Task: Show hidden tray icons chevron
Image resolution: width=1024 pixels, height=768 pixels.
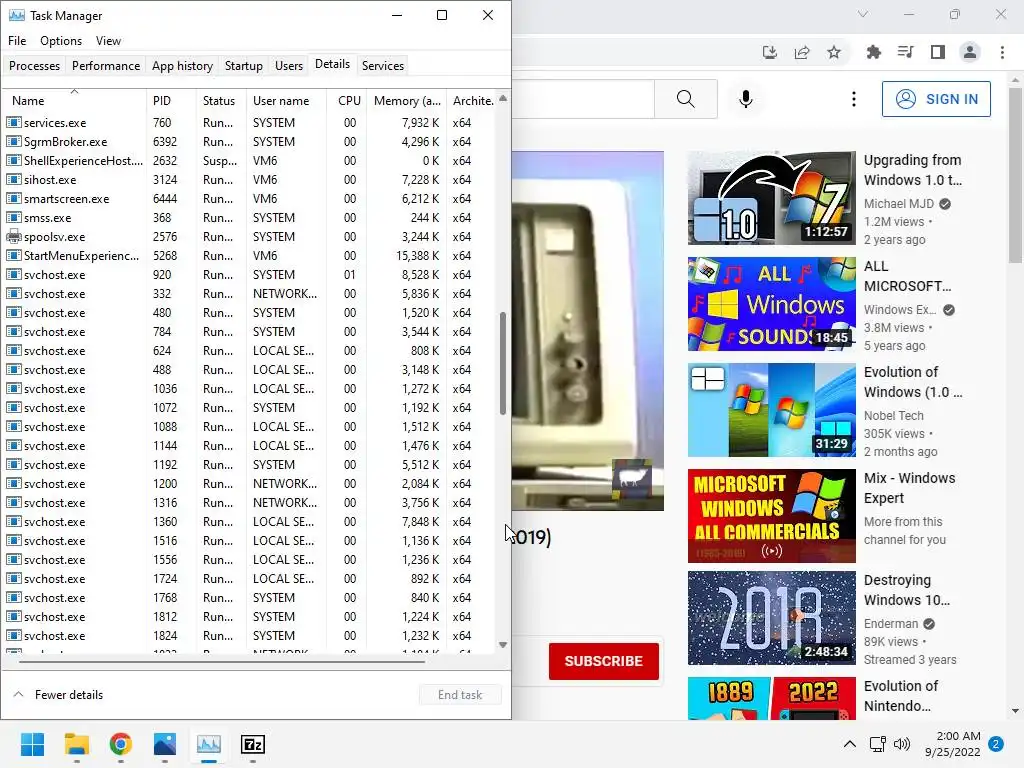Action: pos(850,744)
